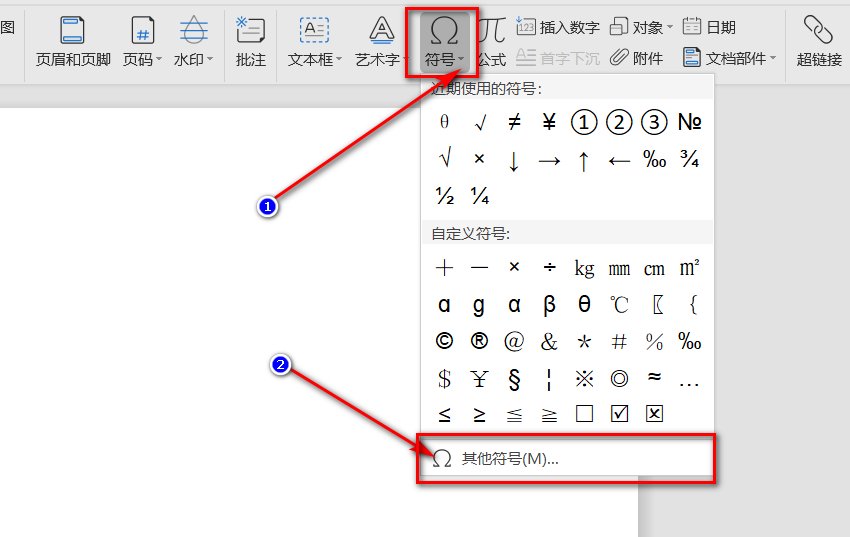The width and height of the screenshot is (850, 537).
Task: Insert the № numero symbol
Action: tap(690, 122)
